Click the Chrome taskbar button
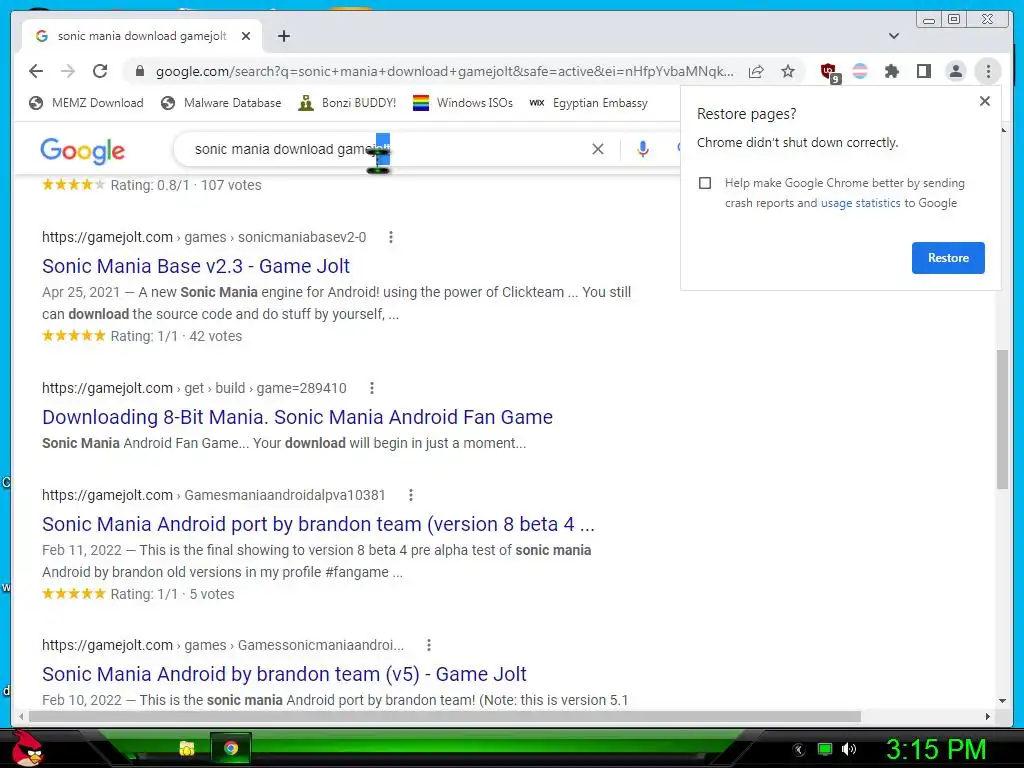The width and height of the screenshot is (1024, 768). [x=231, y=748]
